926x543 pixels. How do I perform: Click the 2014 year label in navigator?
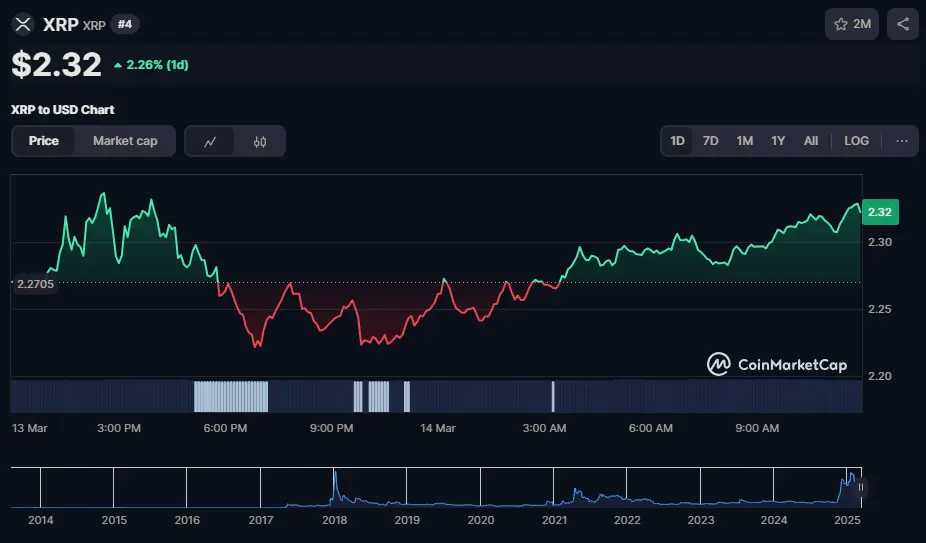(41, 520)
